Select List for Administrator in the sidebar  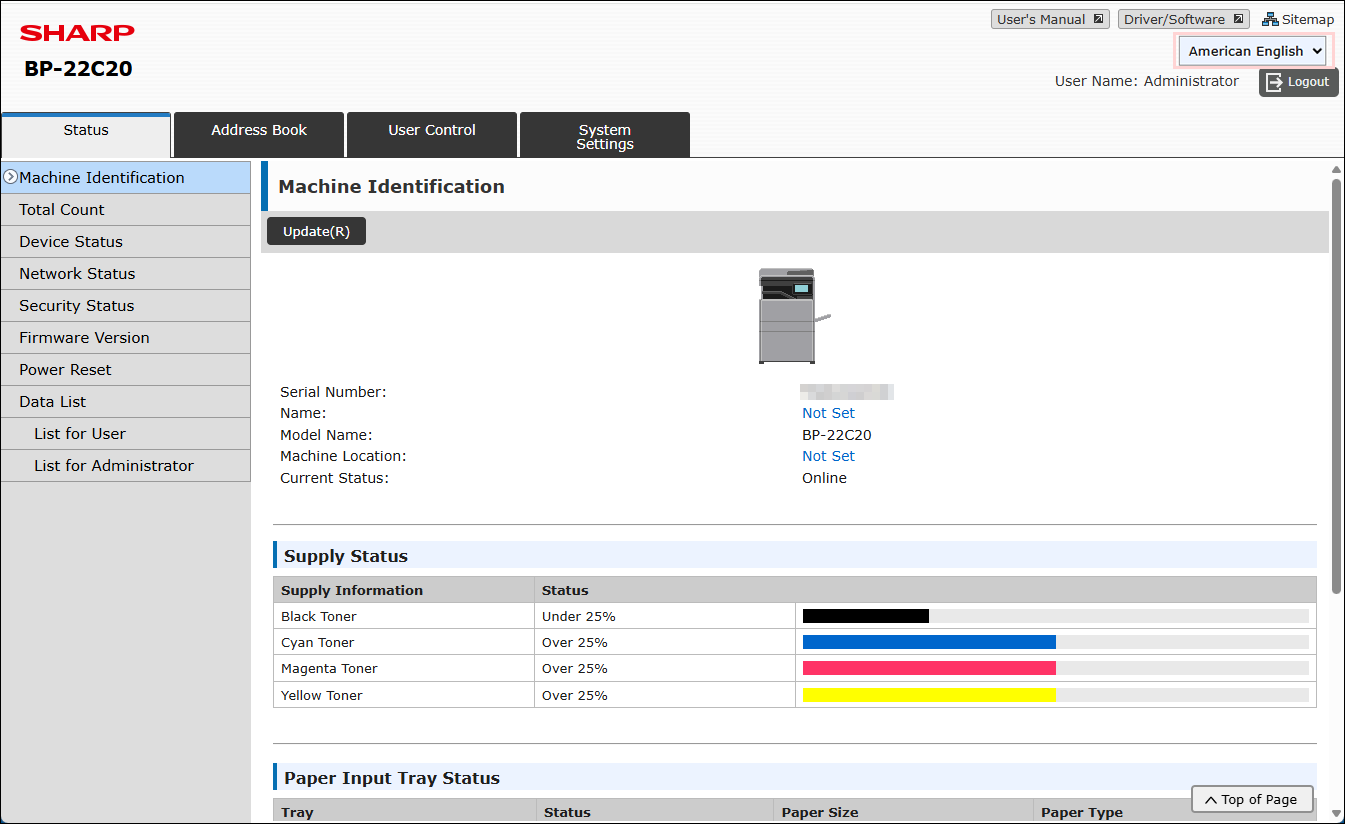[x=126, y=466]
